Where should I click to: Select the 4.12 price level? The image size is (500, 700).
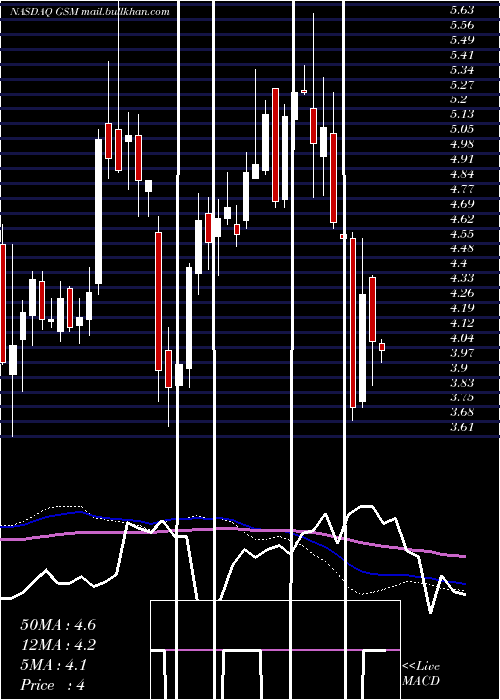(462, 323)
